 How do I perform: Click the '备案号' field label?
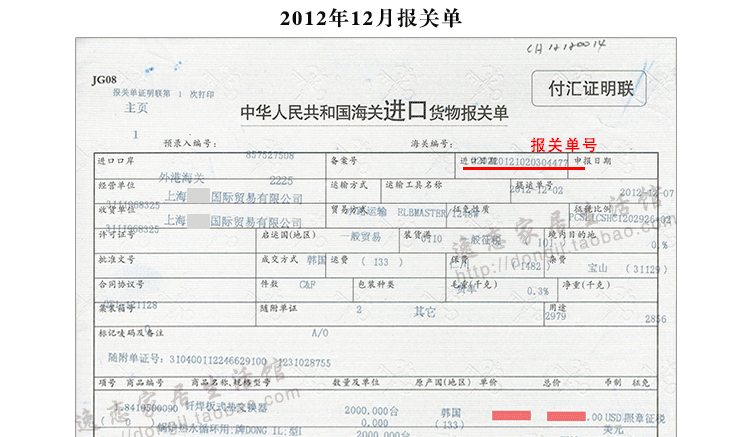pyautogui.click(x=343, y=161)
